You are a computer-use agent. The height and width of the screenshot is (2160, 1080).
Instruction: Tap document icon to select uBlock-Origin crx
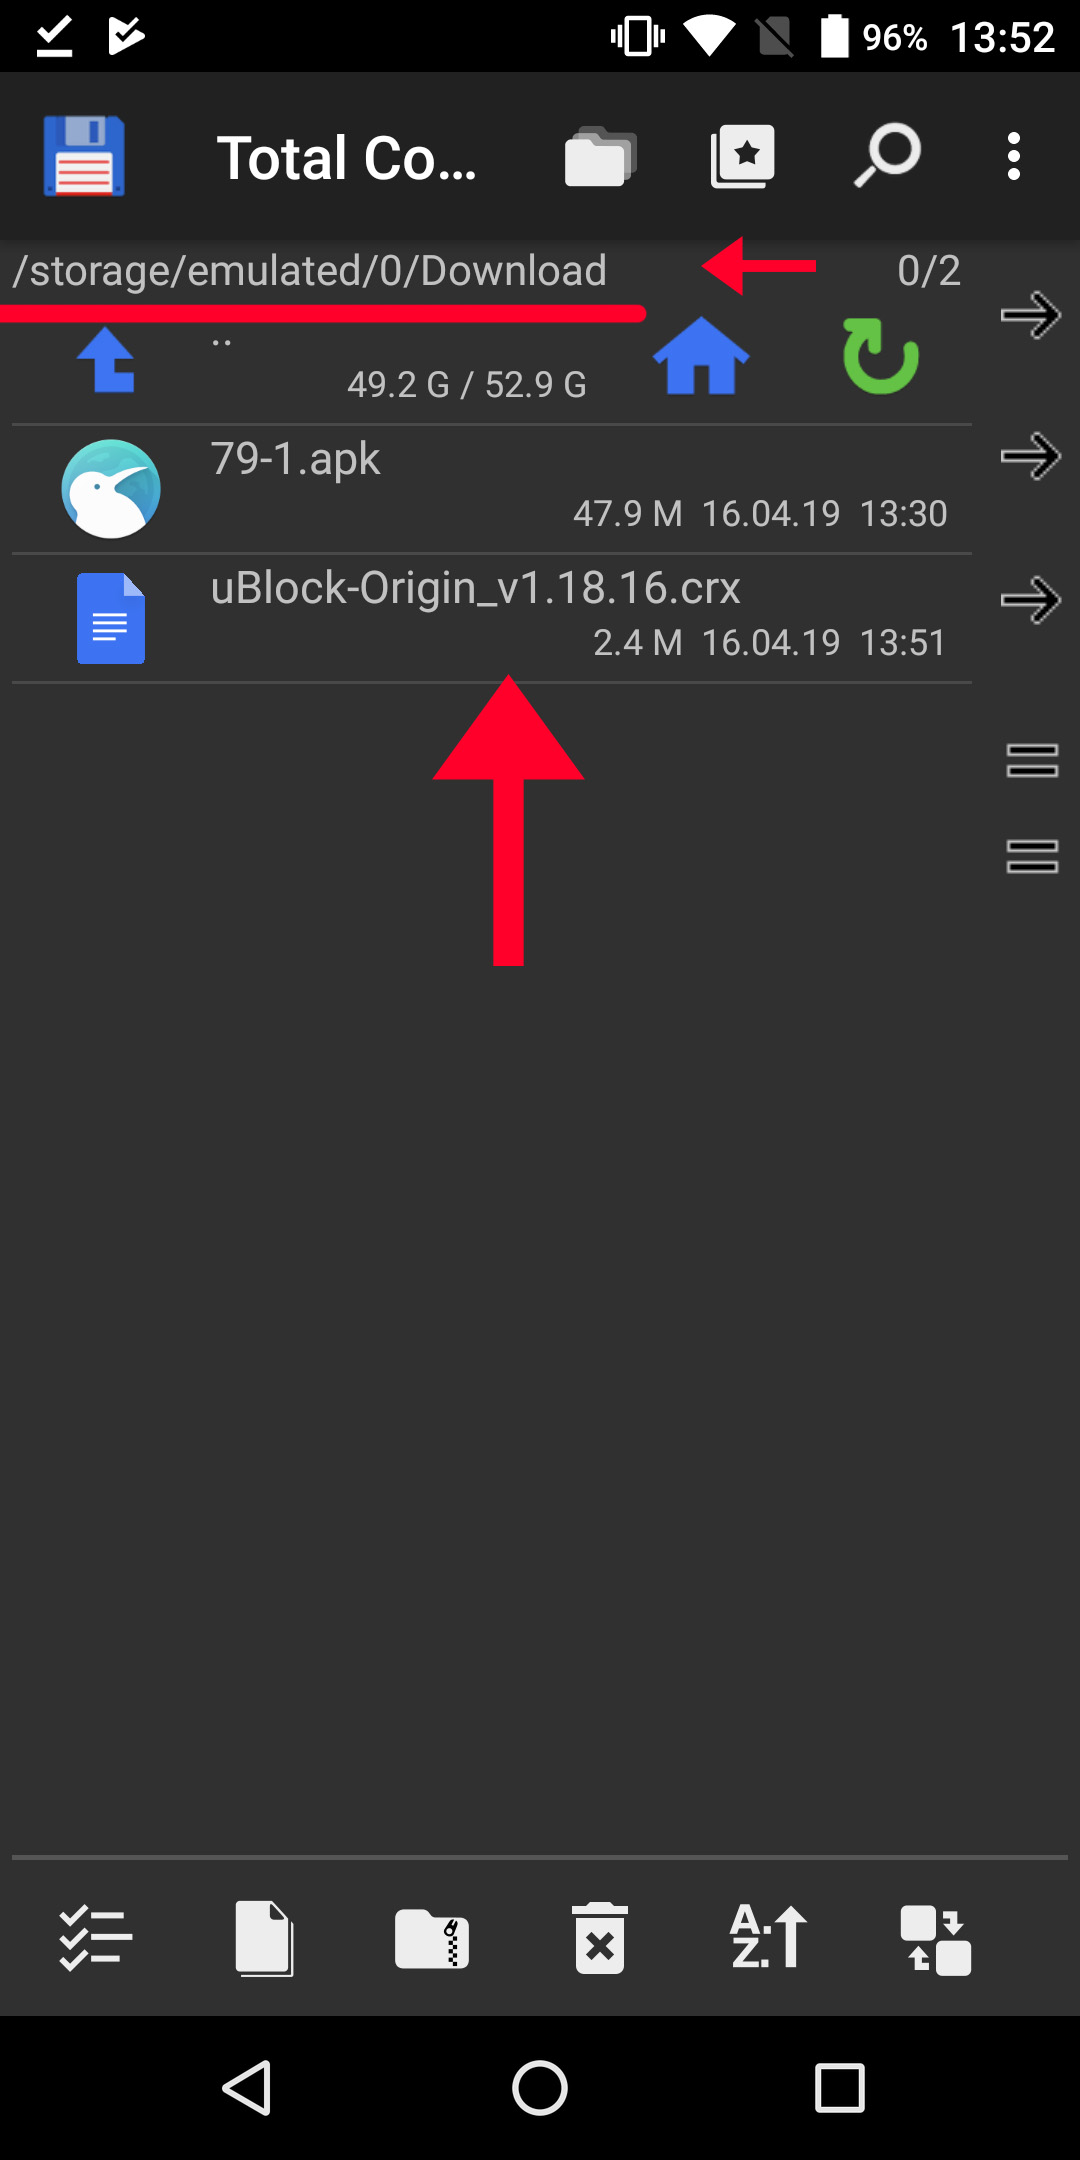click(111, 618)
